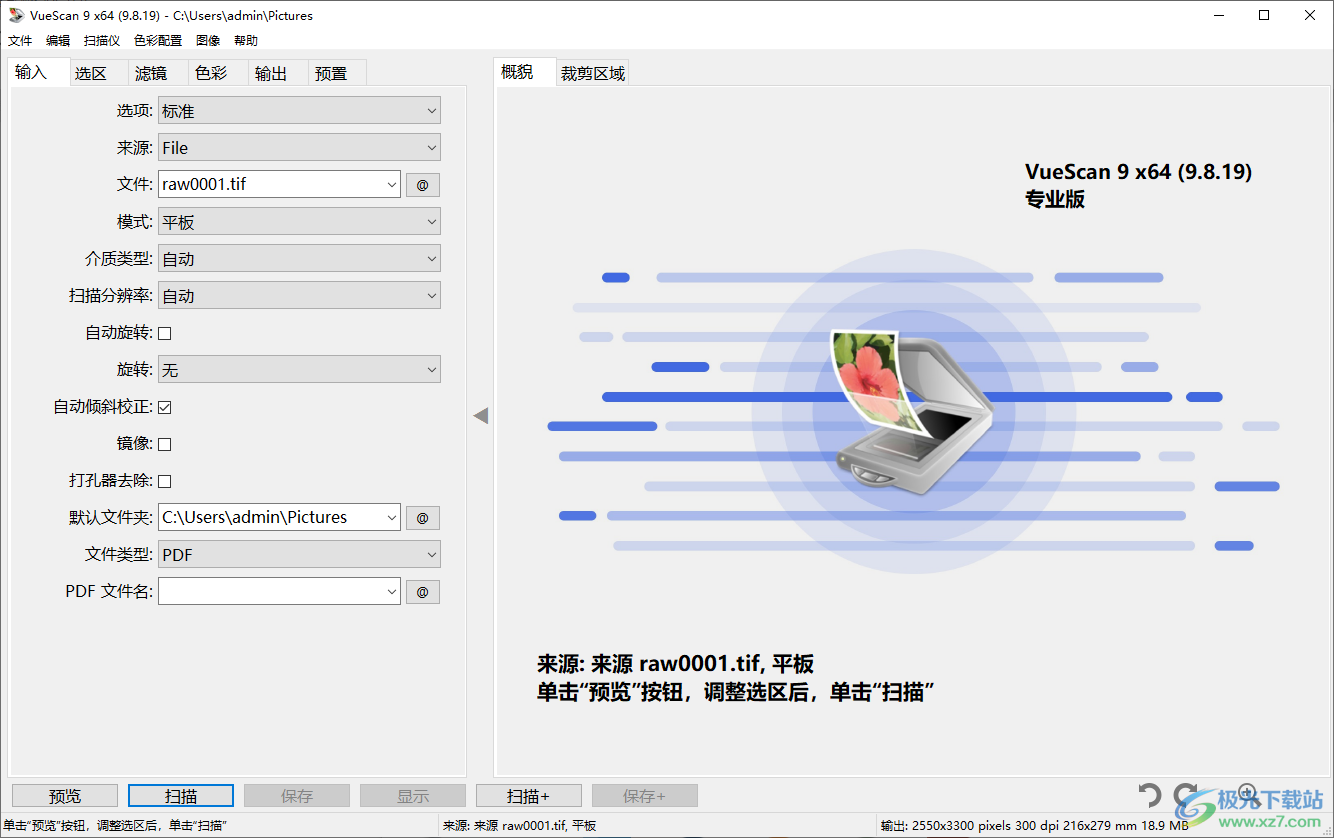The height and width of the screenshot is (838, 1334).
Task: Select the zoom-in magnifier icon
Action: tap(1248, 792)
